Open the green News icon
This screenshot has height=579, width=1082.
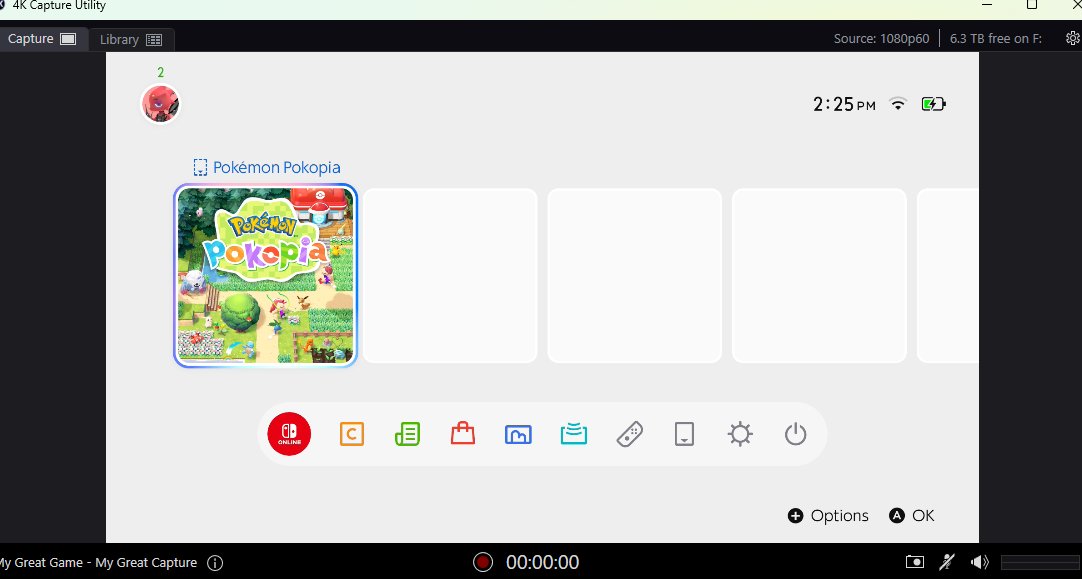(407, 434)
